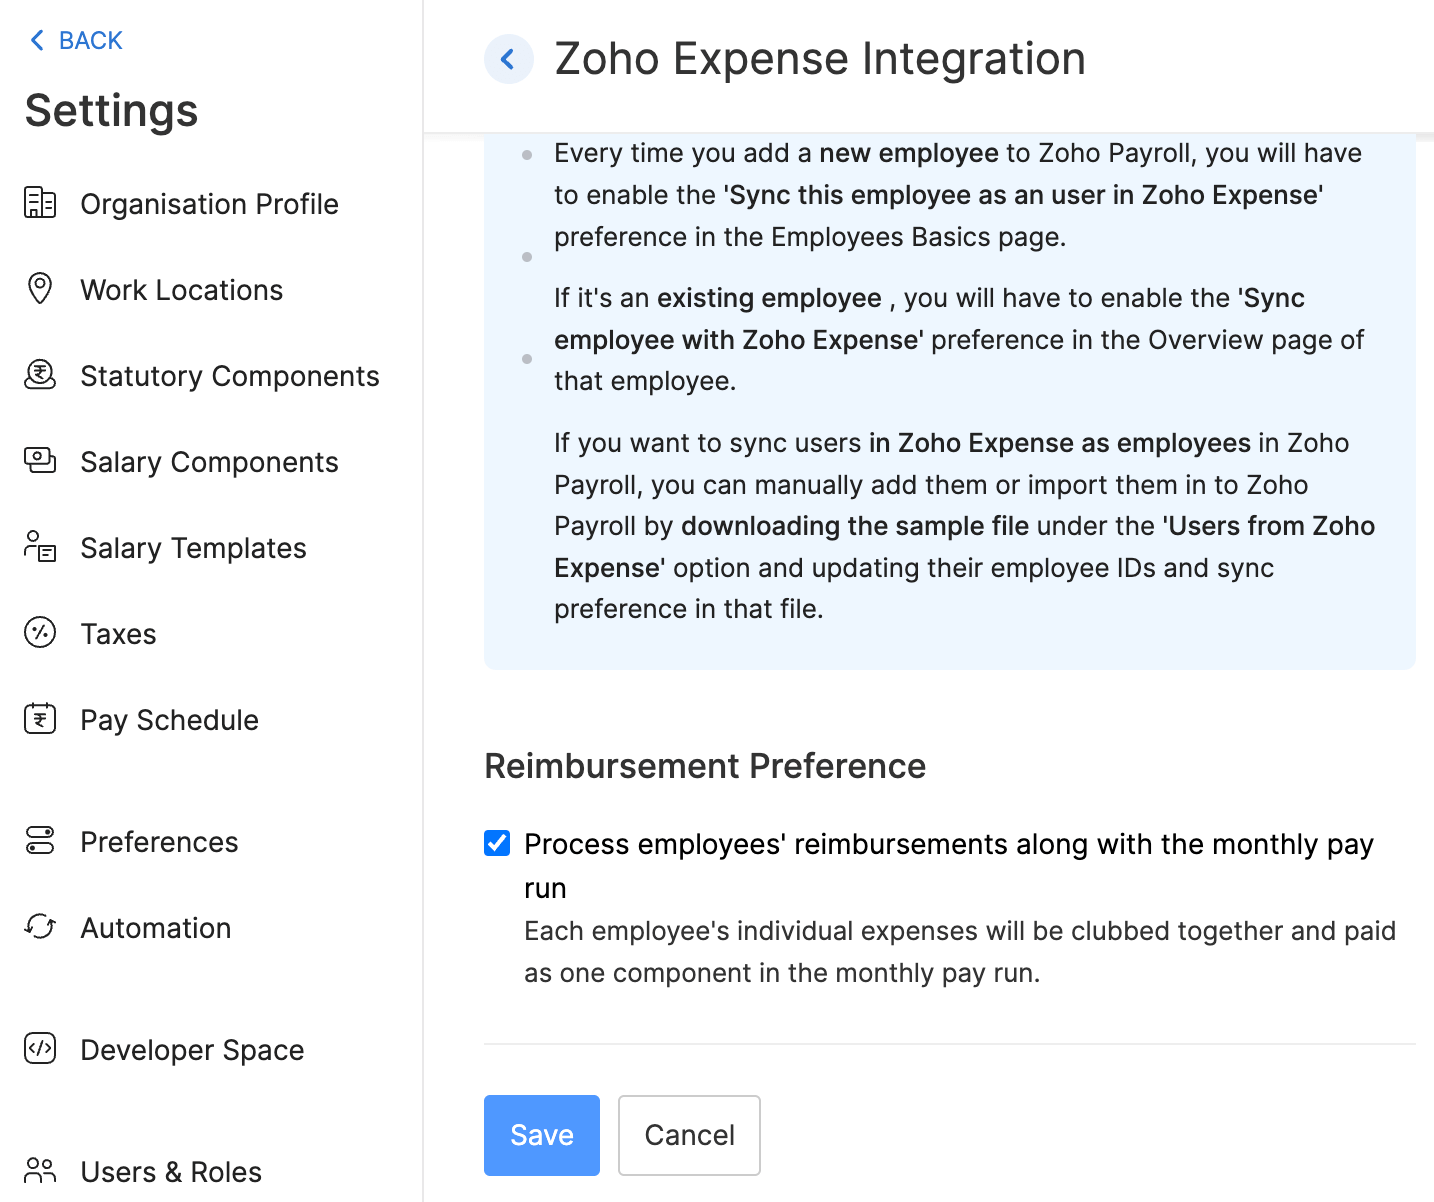
Task: Click the Preferences toggle icon in sidebar
Action: point(40,841)
